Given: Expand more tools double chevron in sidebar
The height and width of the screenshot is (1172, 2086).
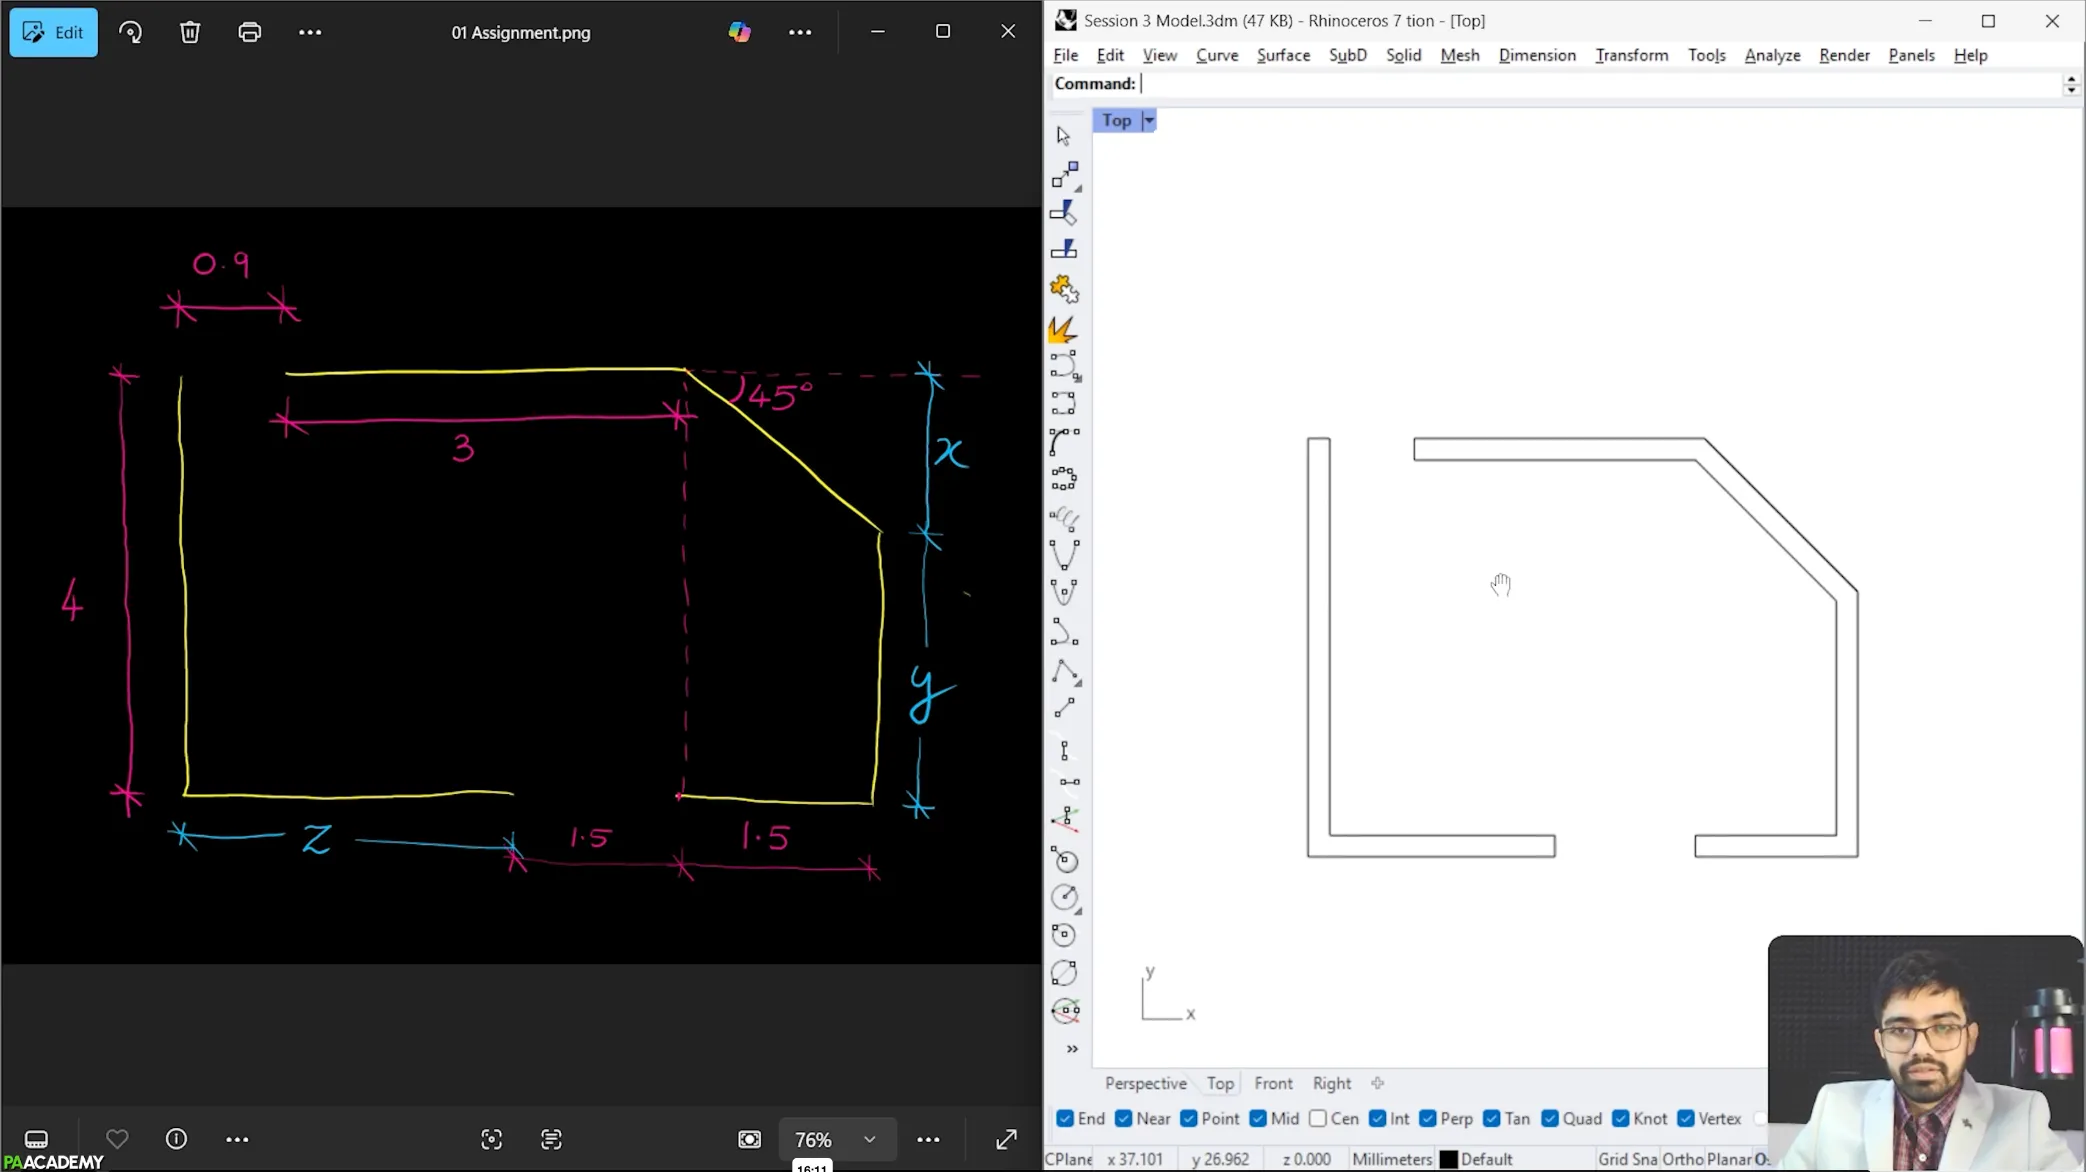Looking at the screenshot, I should pos(1072,1048).
